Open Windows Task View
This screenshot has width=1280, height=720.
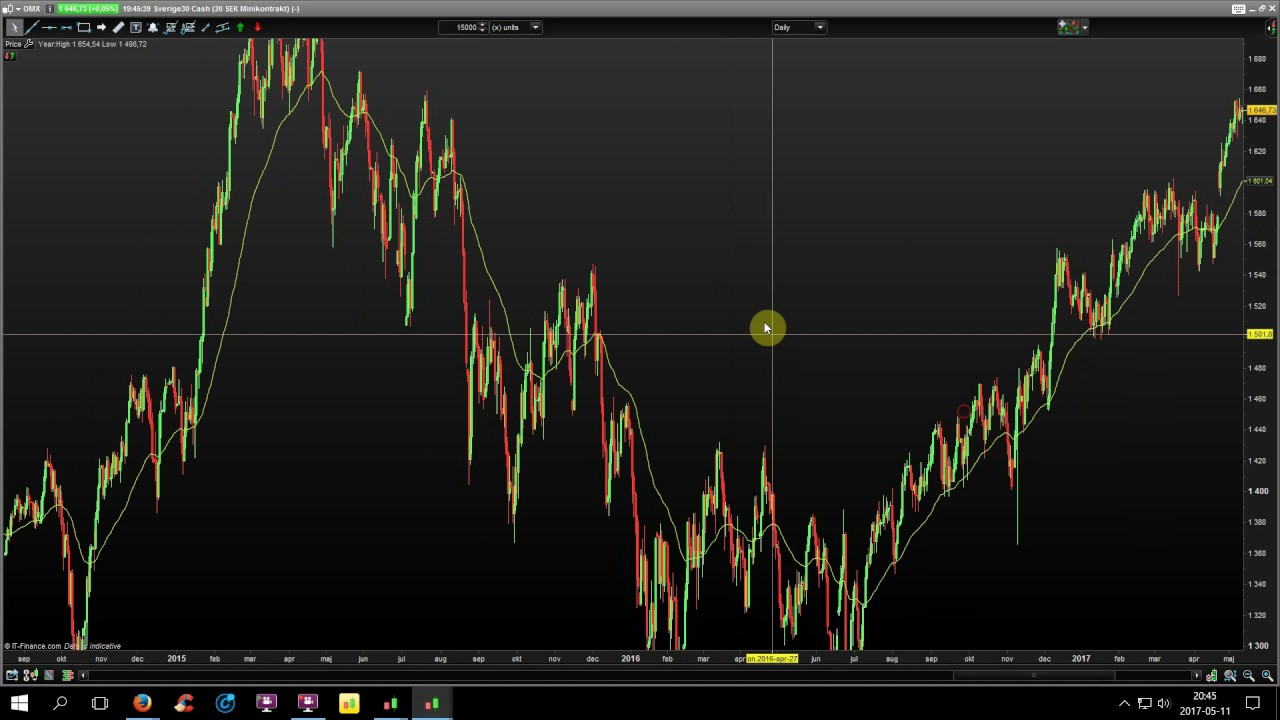[x=100, y=703]
